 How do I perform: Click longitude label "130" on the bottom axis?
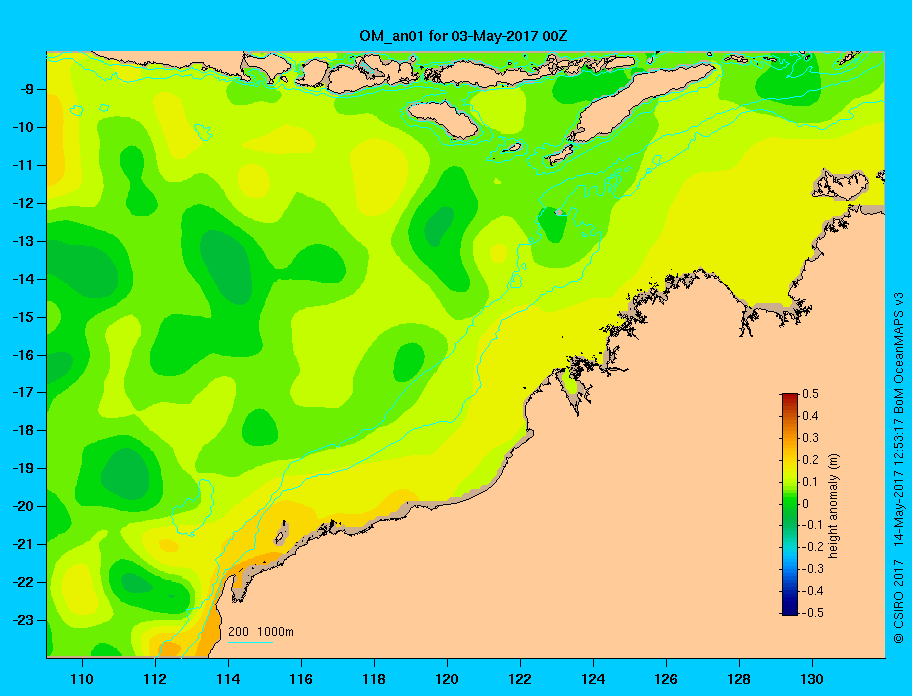812,679
